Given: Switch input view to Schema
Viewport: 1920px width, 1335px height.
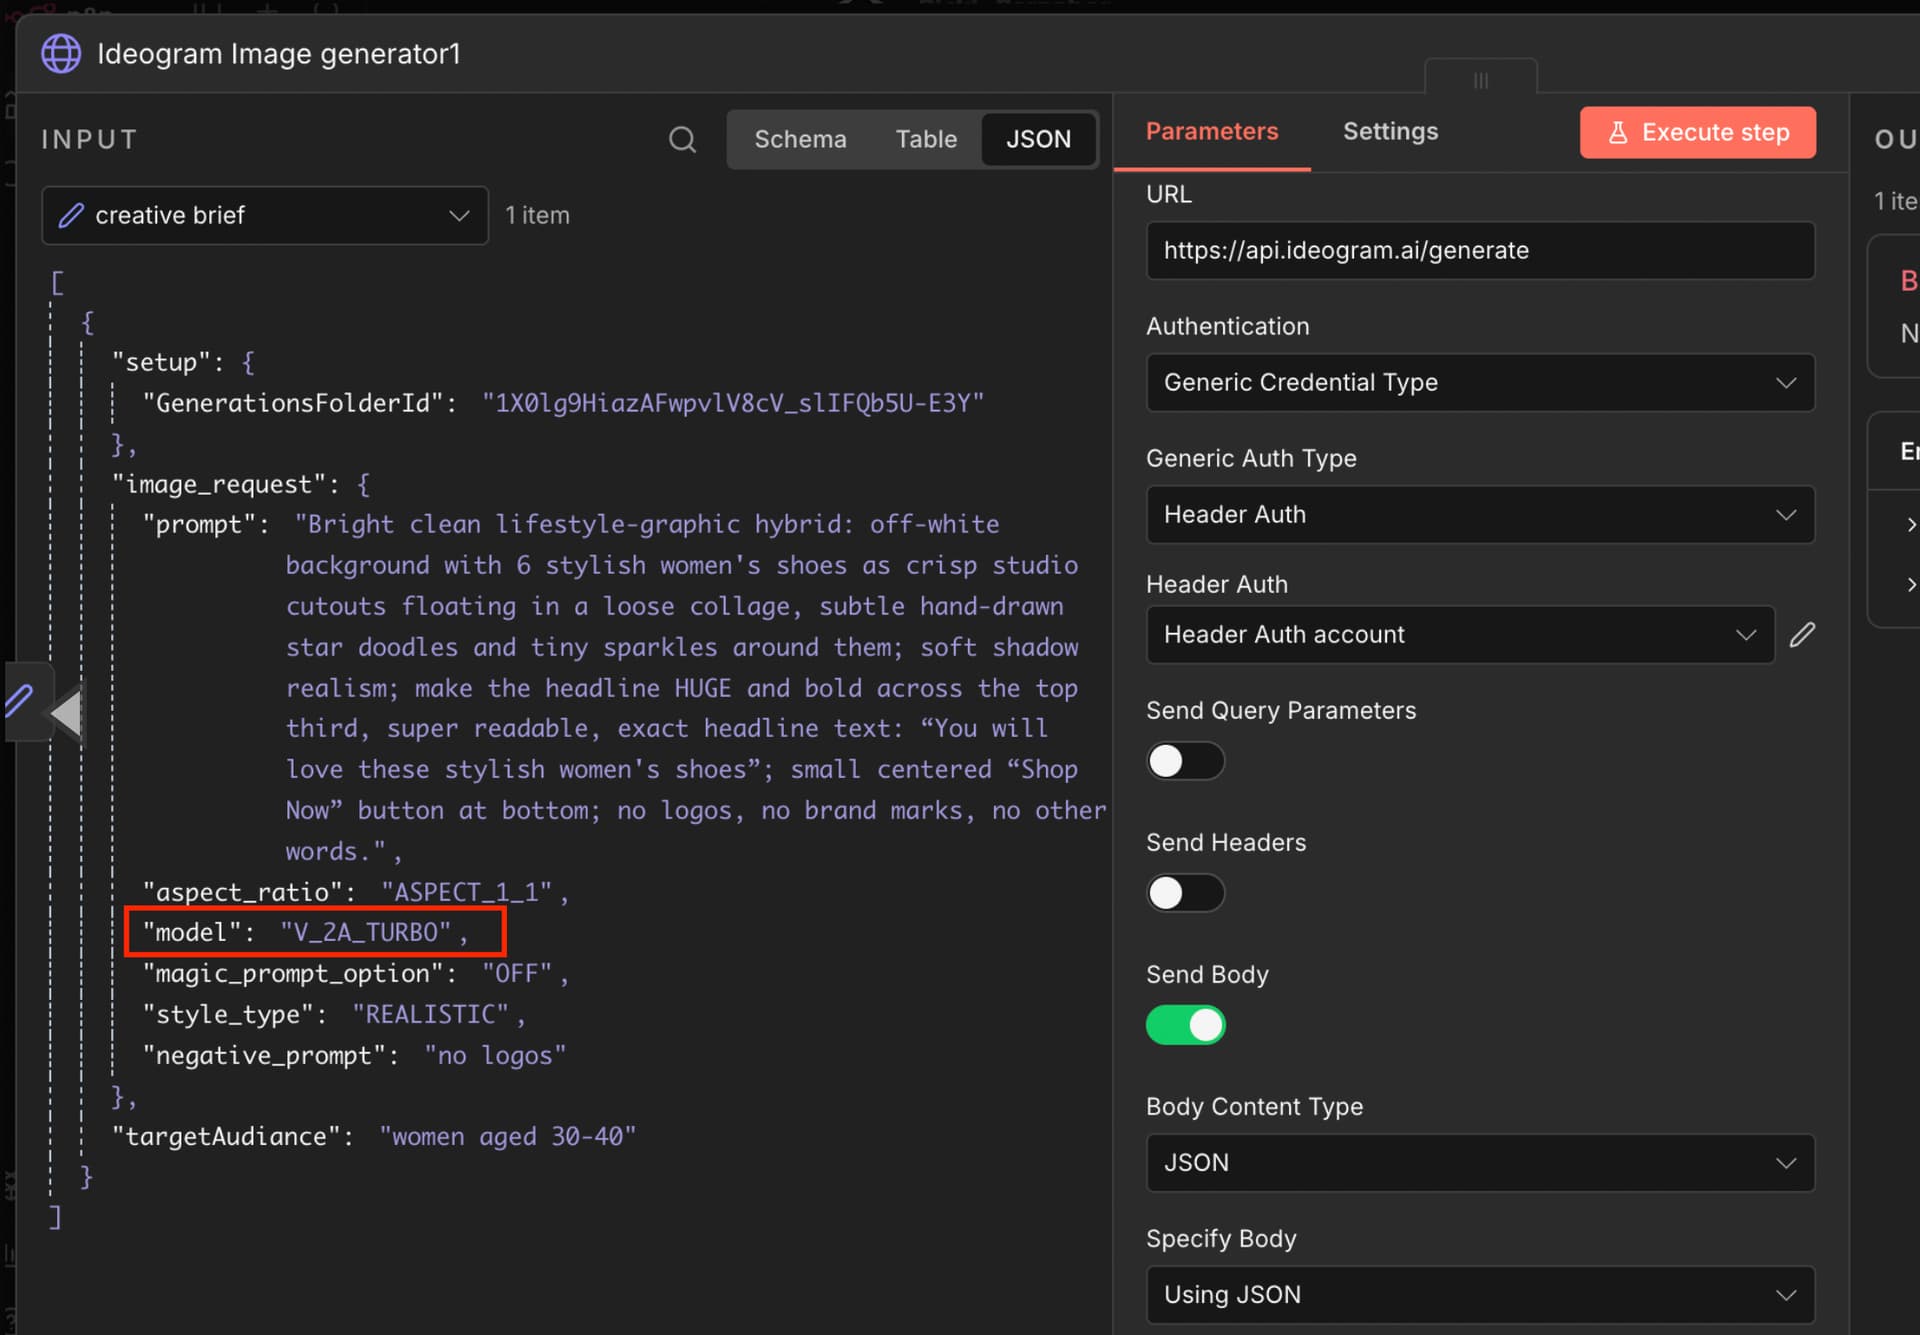Looking at the screenshot, I should (x=800, y=139).
